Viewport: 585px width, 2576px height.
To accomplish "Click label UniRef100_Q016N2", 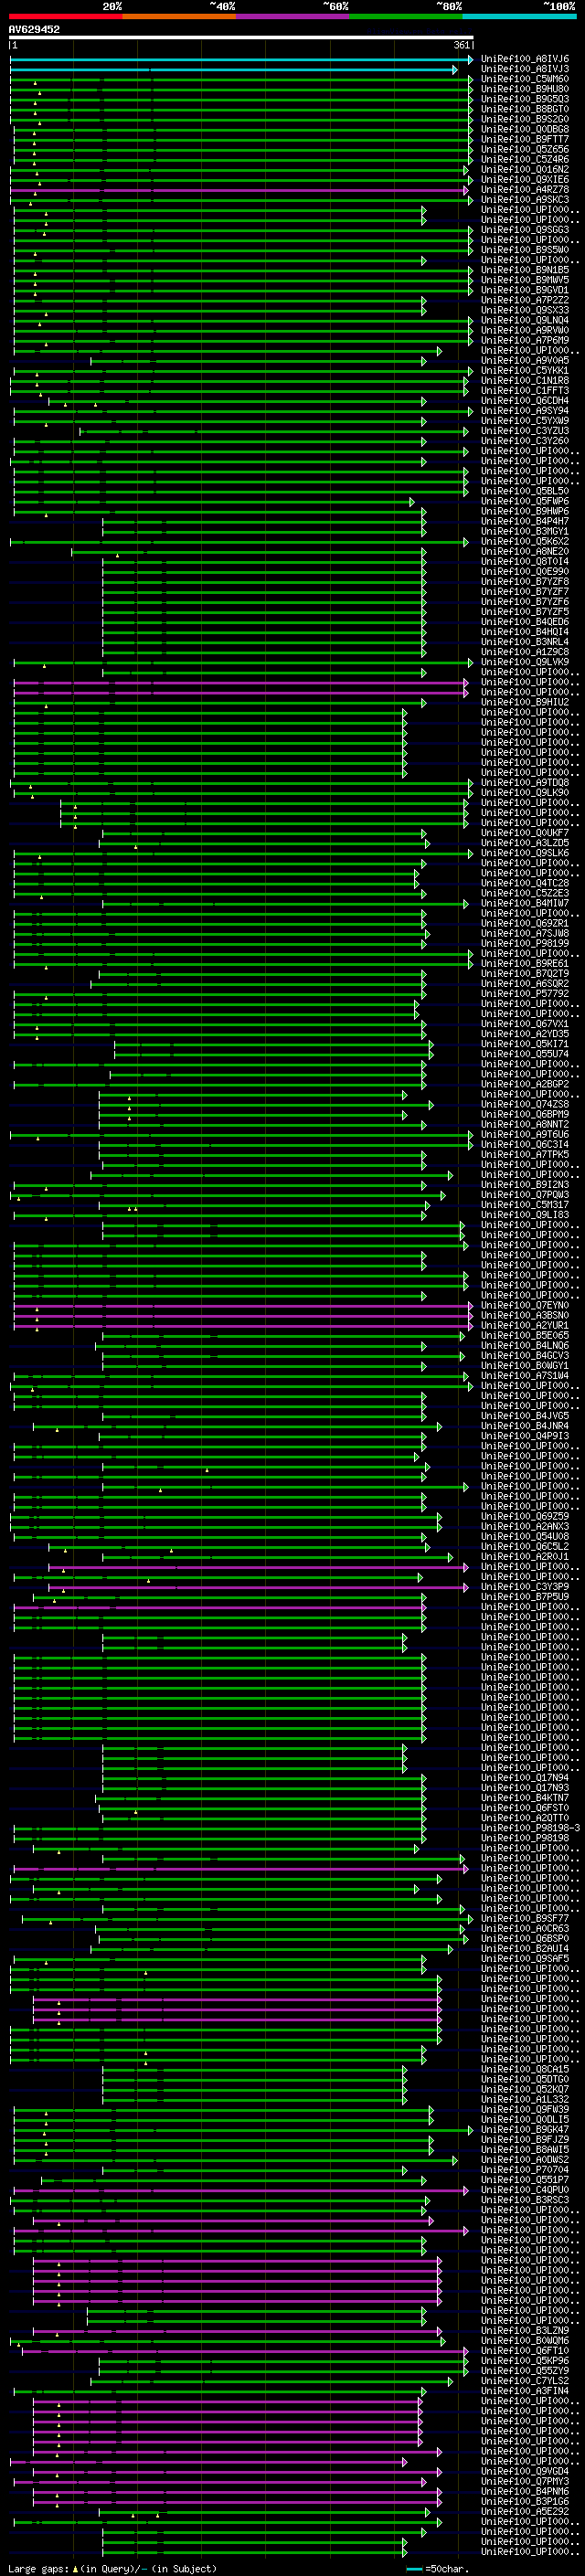I will 525,170.
